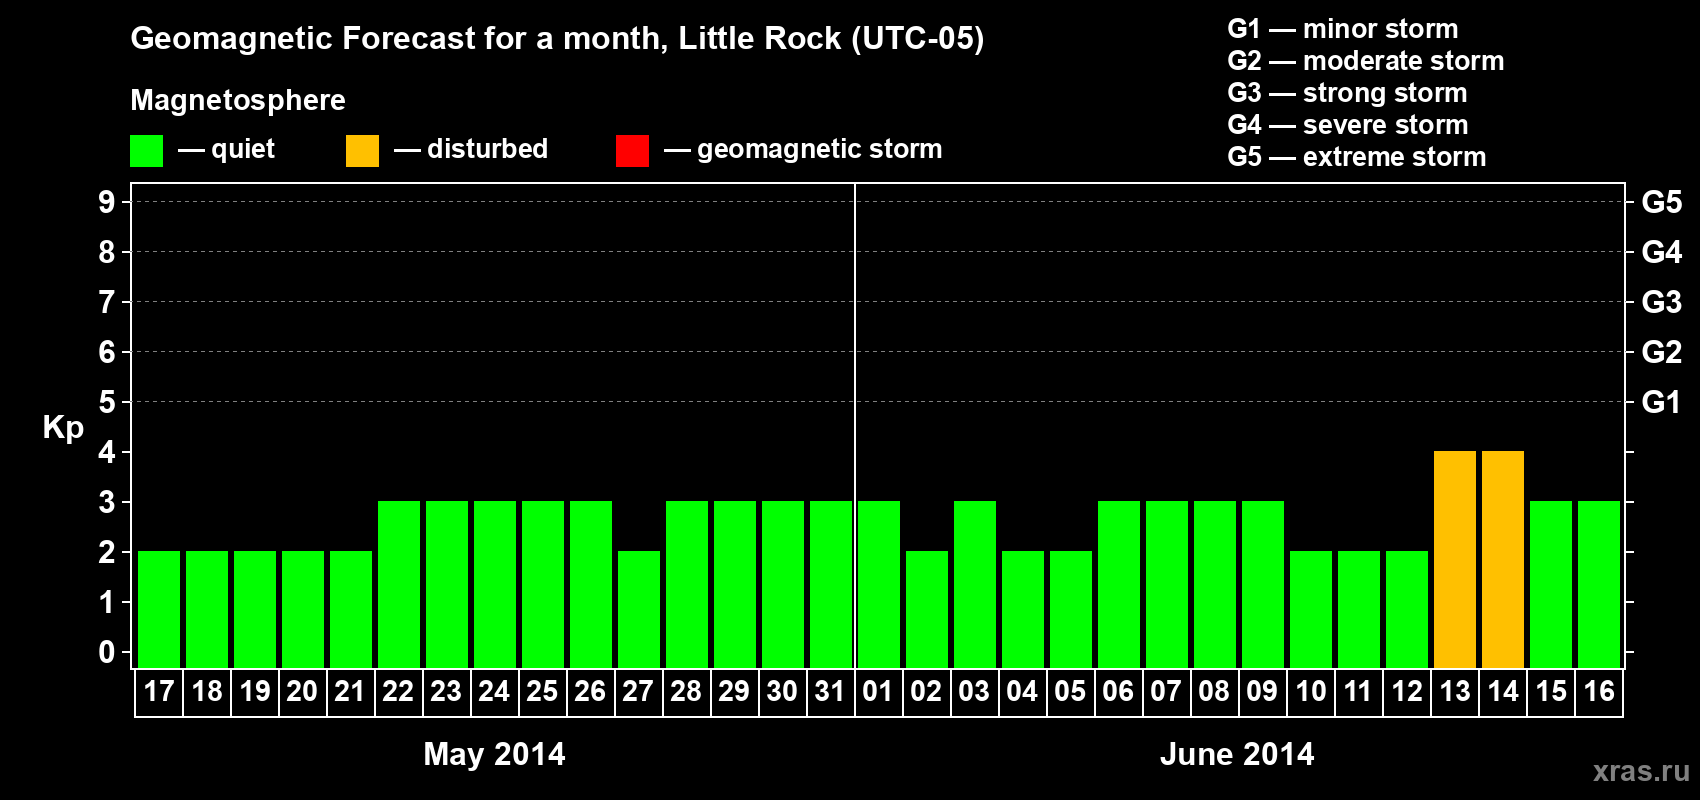Click date label 25 on the axis
This screenshot has width=1700, height=800.
point(542,692)
